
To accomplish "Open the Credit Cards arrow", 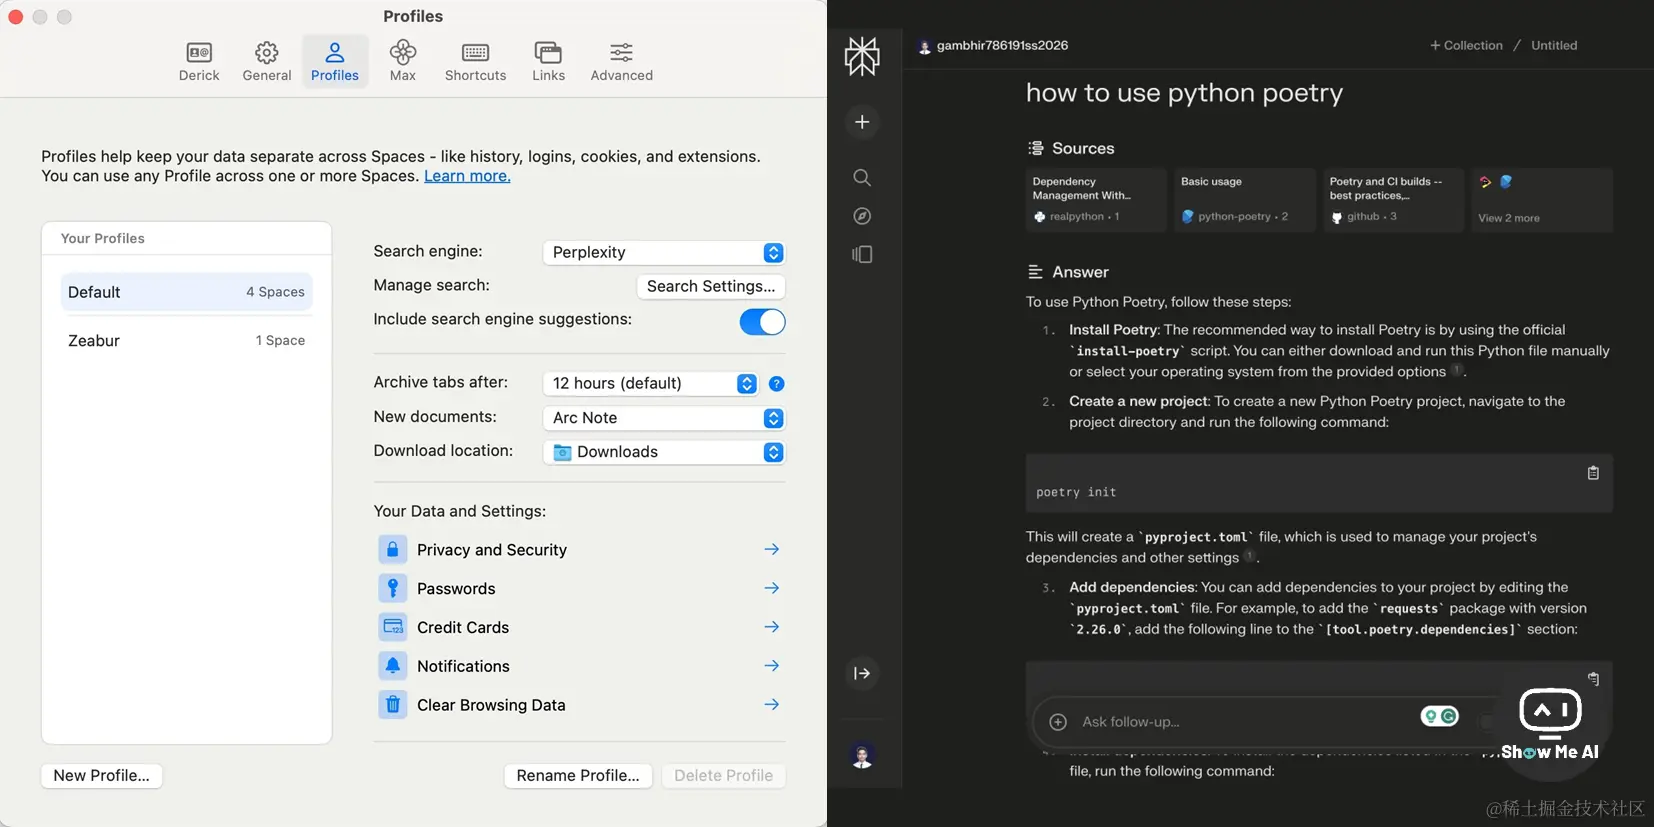I will 772,627.
